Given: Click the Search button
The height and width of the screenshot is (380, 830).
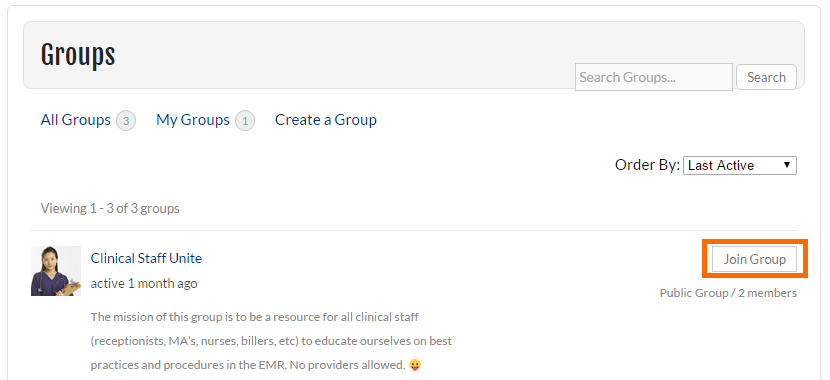Looking at the screenshot, I should click(x=766, y=77).
